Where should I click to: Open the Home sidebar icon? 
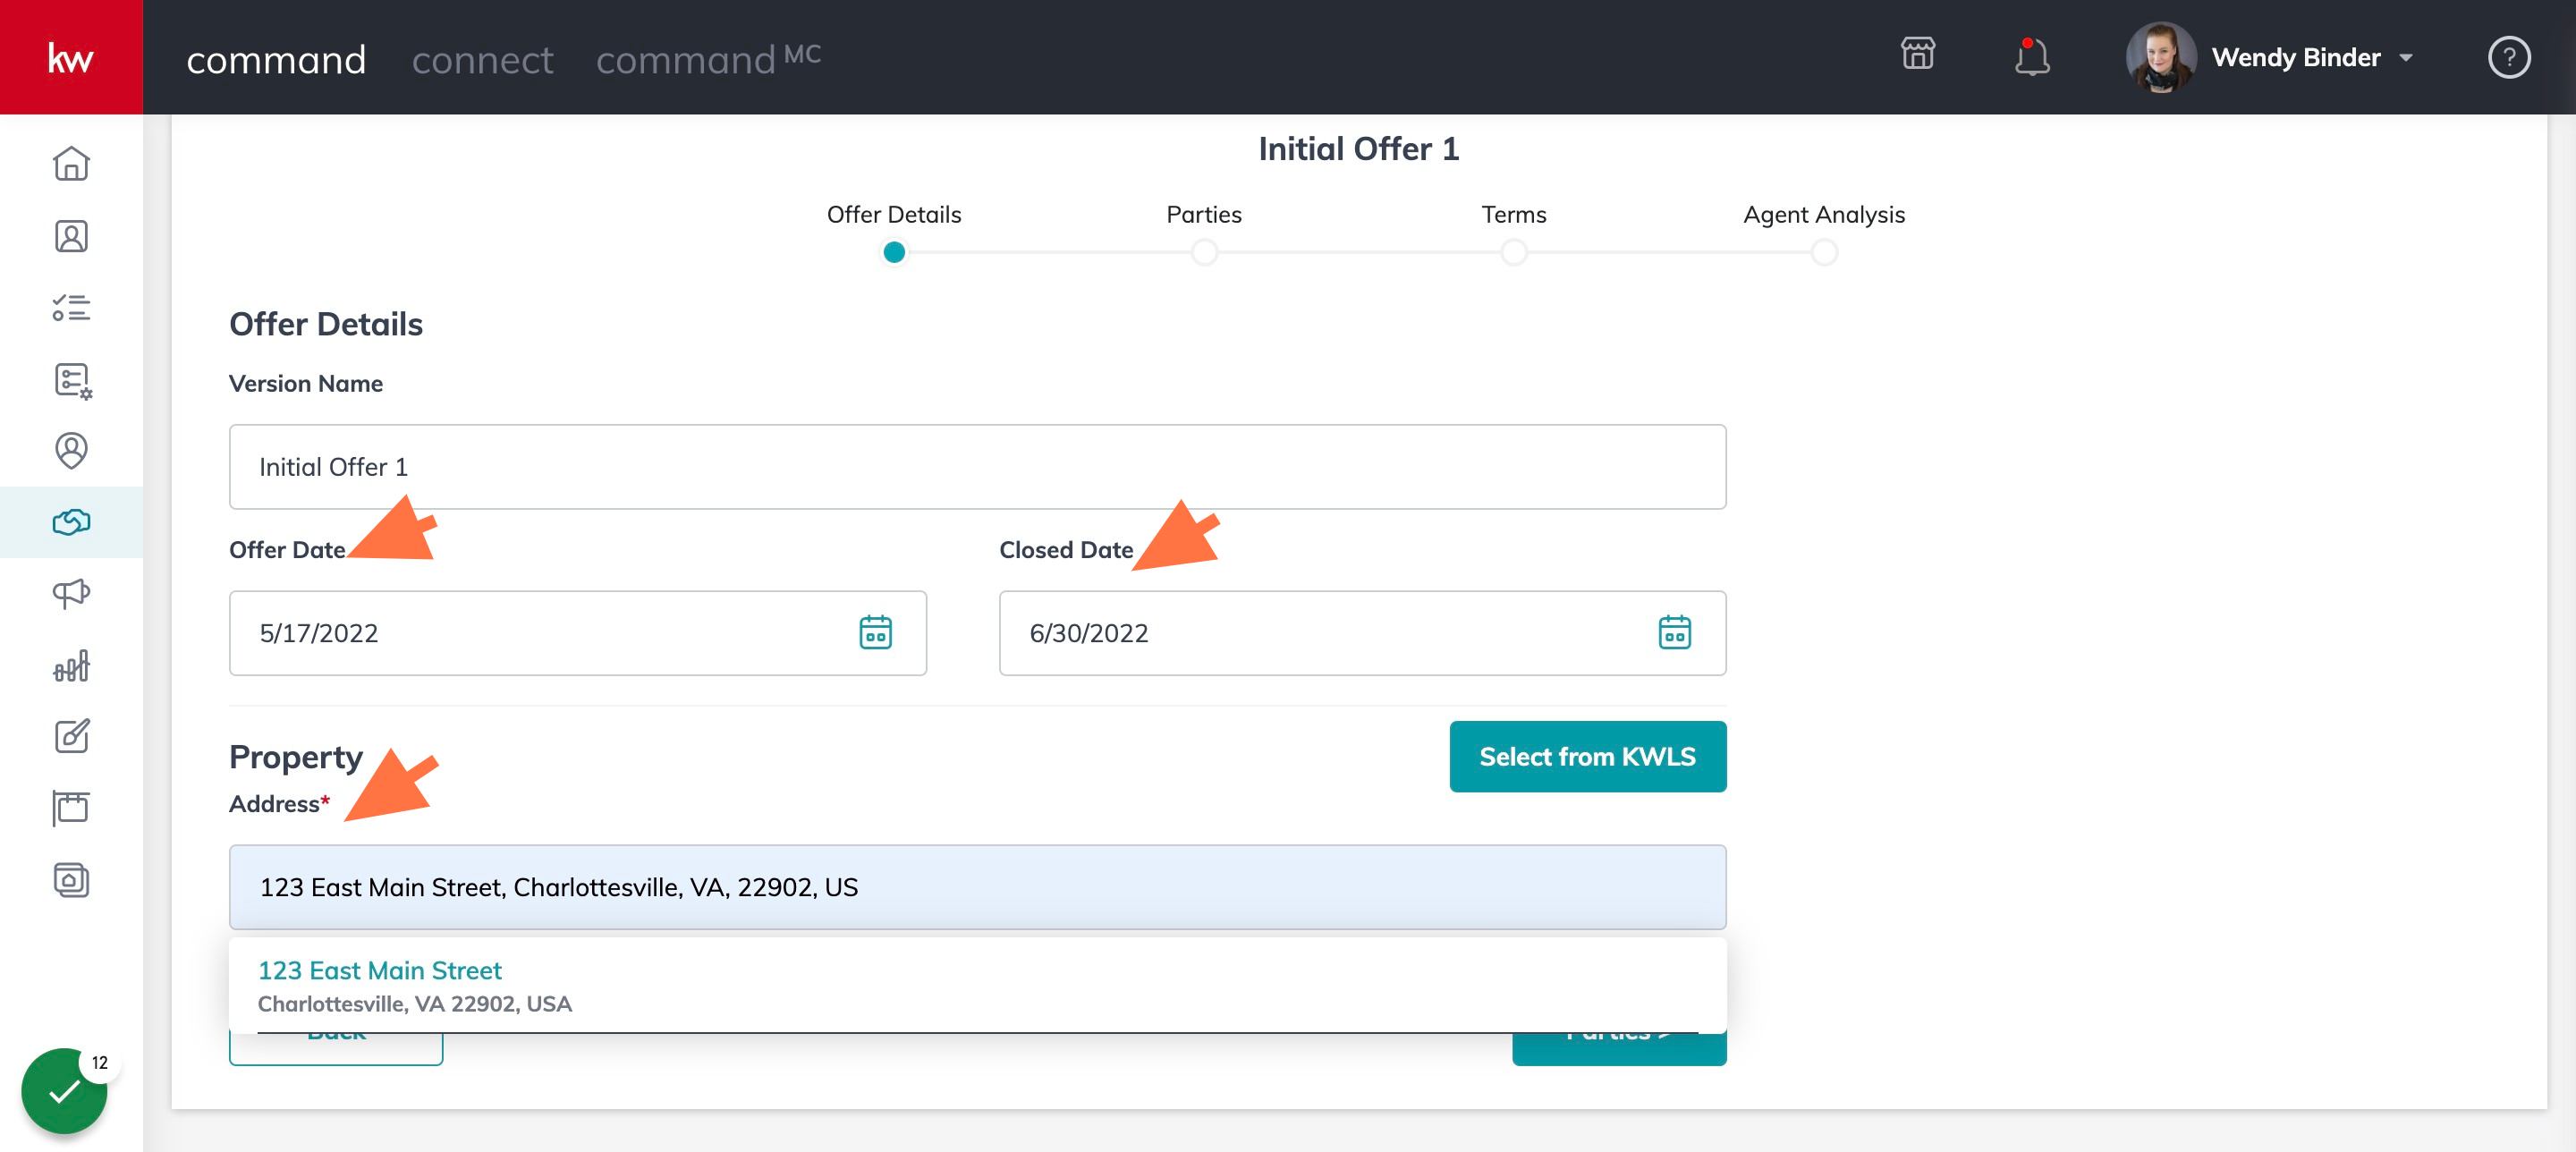(x=71, y=164)
